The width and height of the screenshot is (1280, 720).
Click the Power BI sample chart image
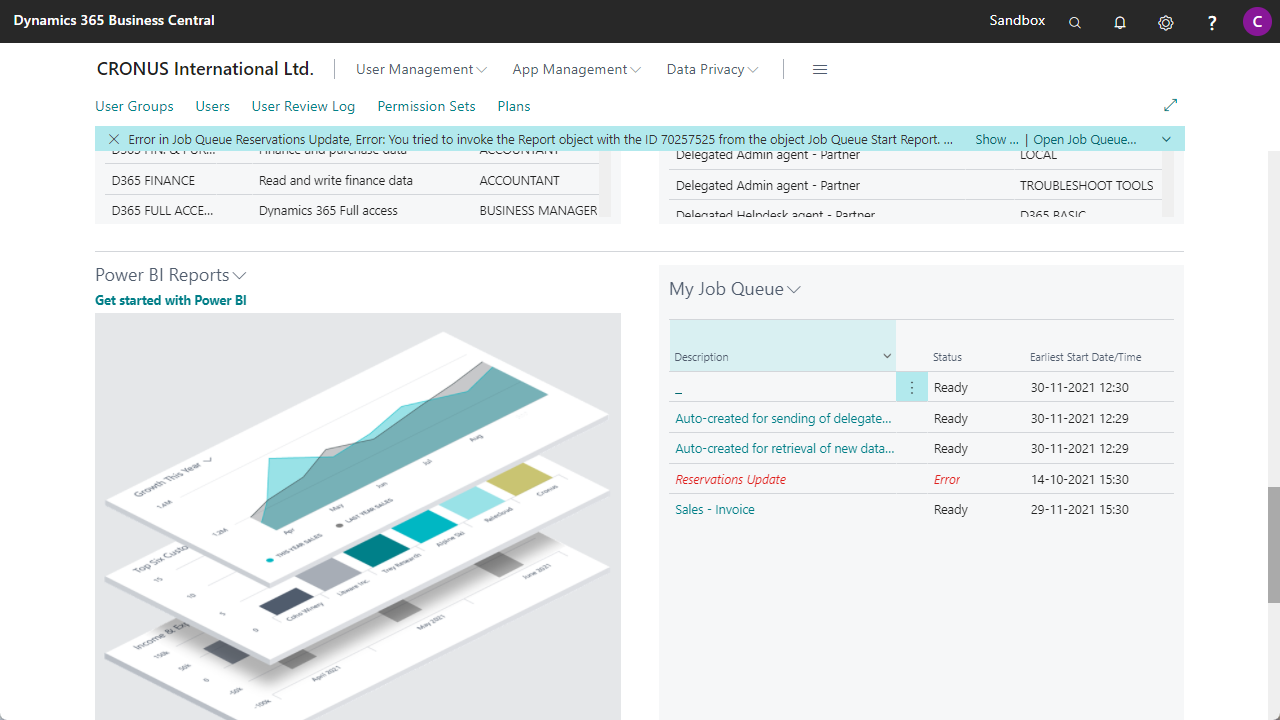[x=357, y=515]
